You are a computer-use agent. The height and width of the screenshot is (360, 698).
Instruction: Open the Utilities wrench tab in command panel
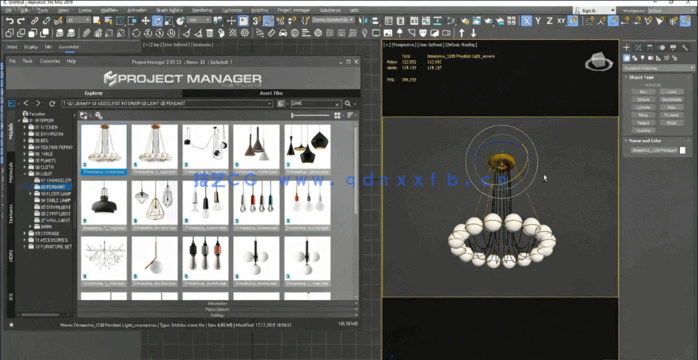point(685,48)
